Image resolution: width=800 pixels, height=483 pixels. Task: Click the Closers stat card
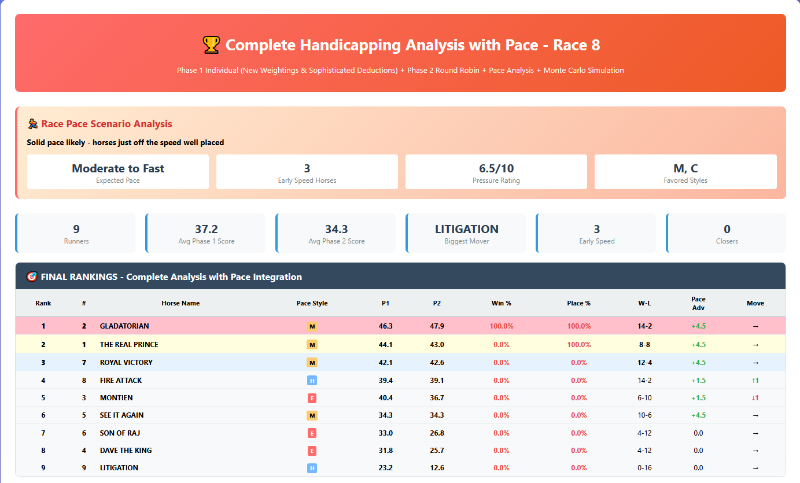click(726, 233)
